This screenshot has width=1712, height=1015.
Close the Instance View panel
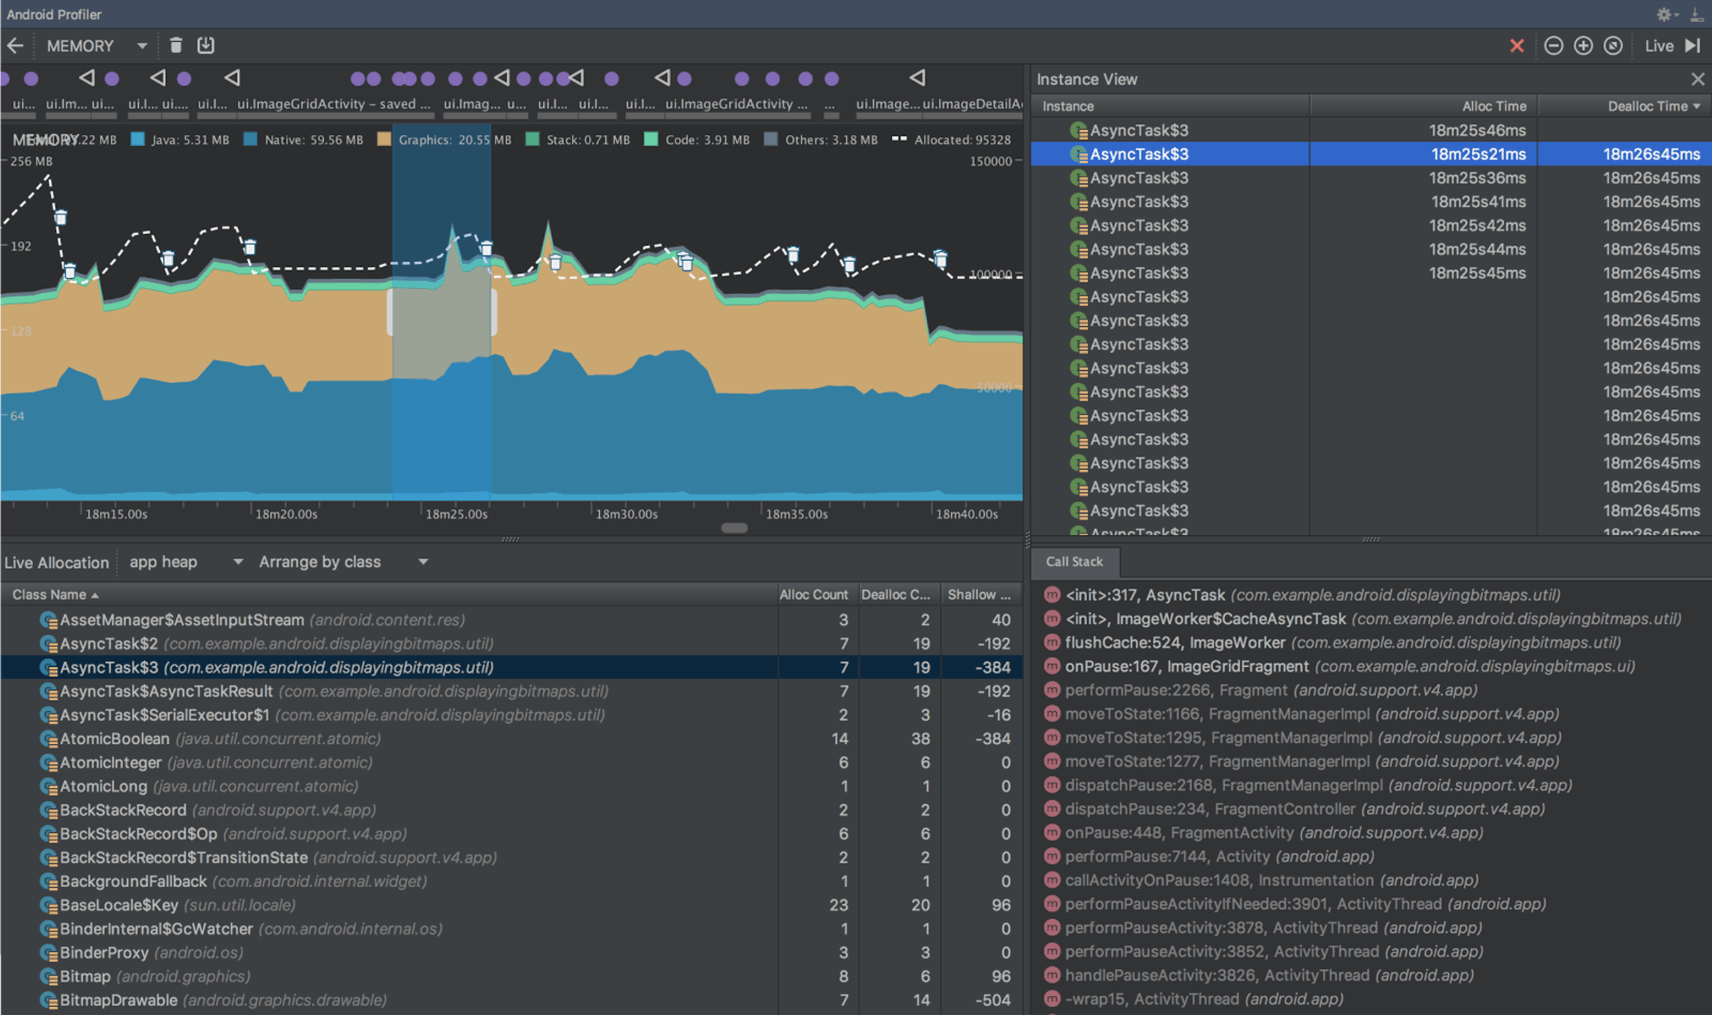tap(1697, 79)
